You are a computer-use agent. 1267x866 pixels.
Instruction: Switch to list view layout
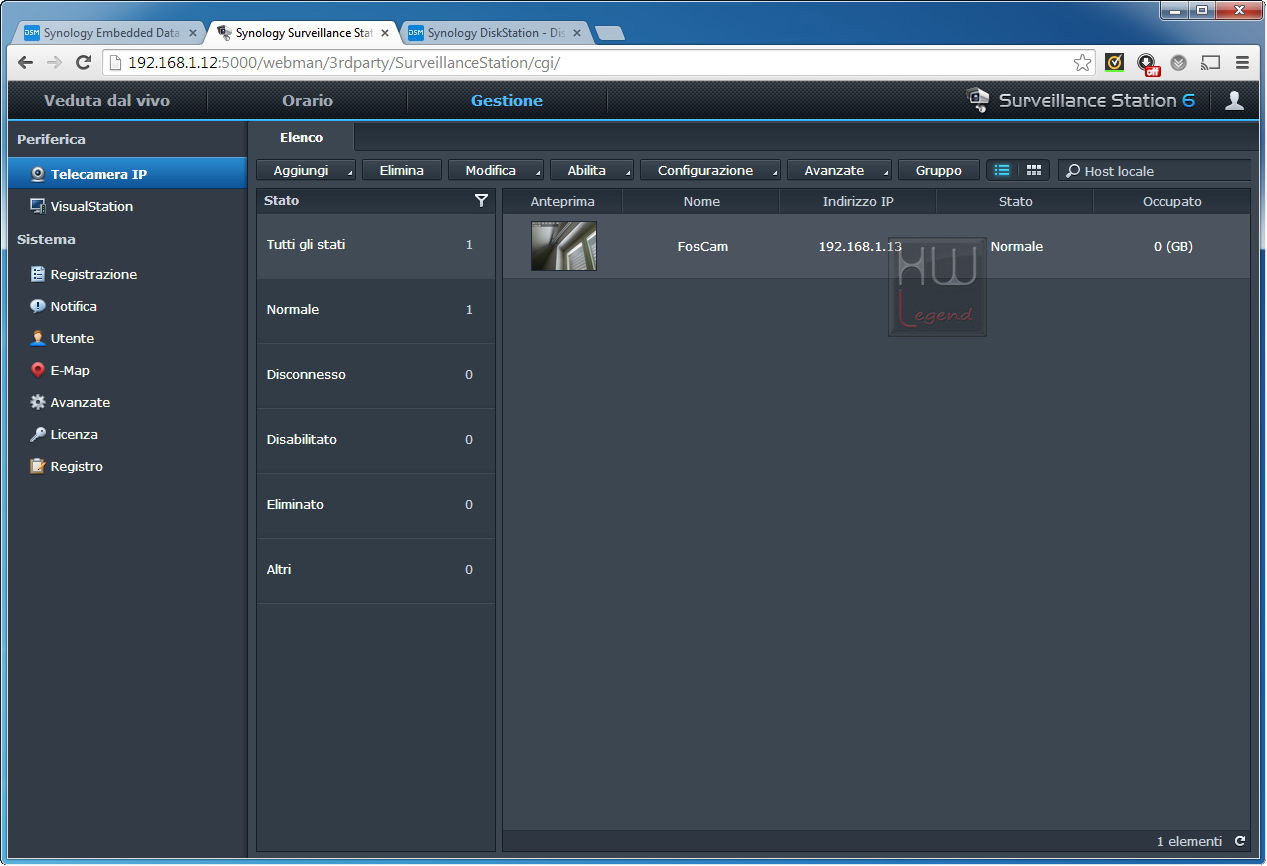pos(1002,170)
